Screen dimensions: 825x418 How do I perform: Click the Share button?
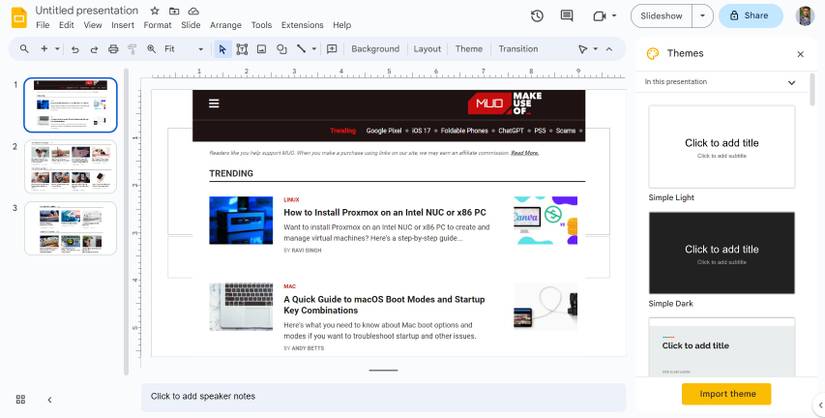[751, 16]
